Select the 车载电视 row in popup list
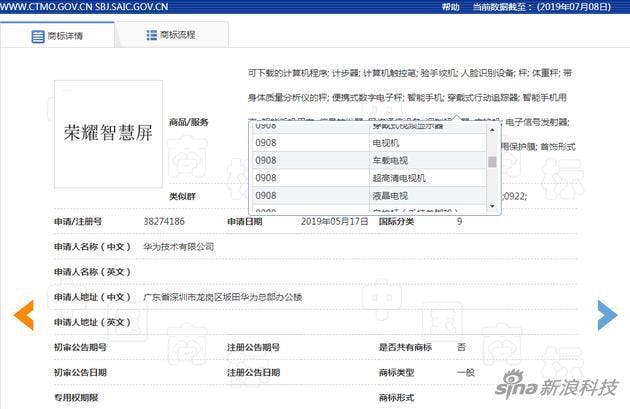This screenshot has height=409, width=630. pos(369,160)
